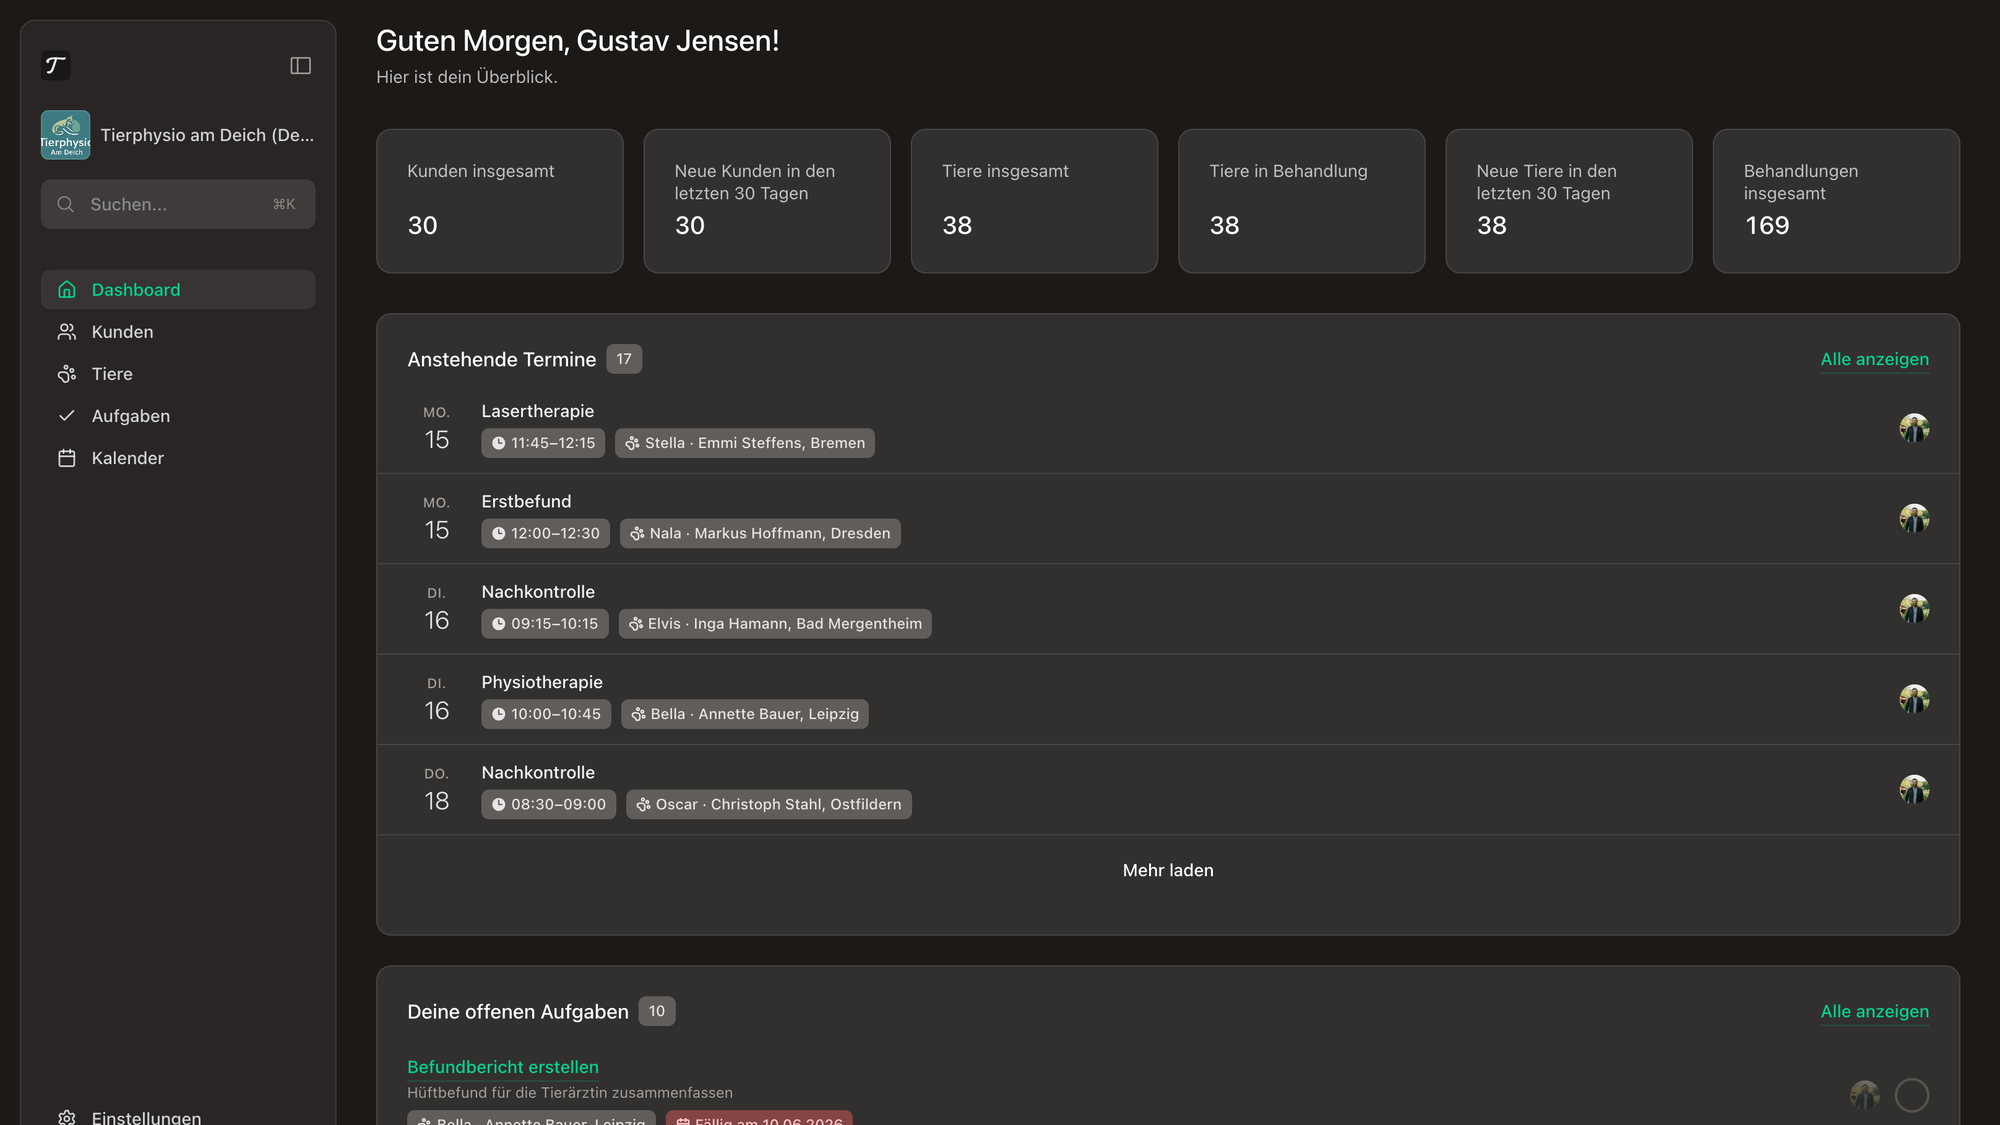Click the app logo icon in sidebar
Viewport: 2000px width, 1125px height.
coord(56,66)
